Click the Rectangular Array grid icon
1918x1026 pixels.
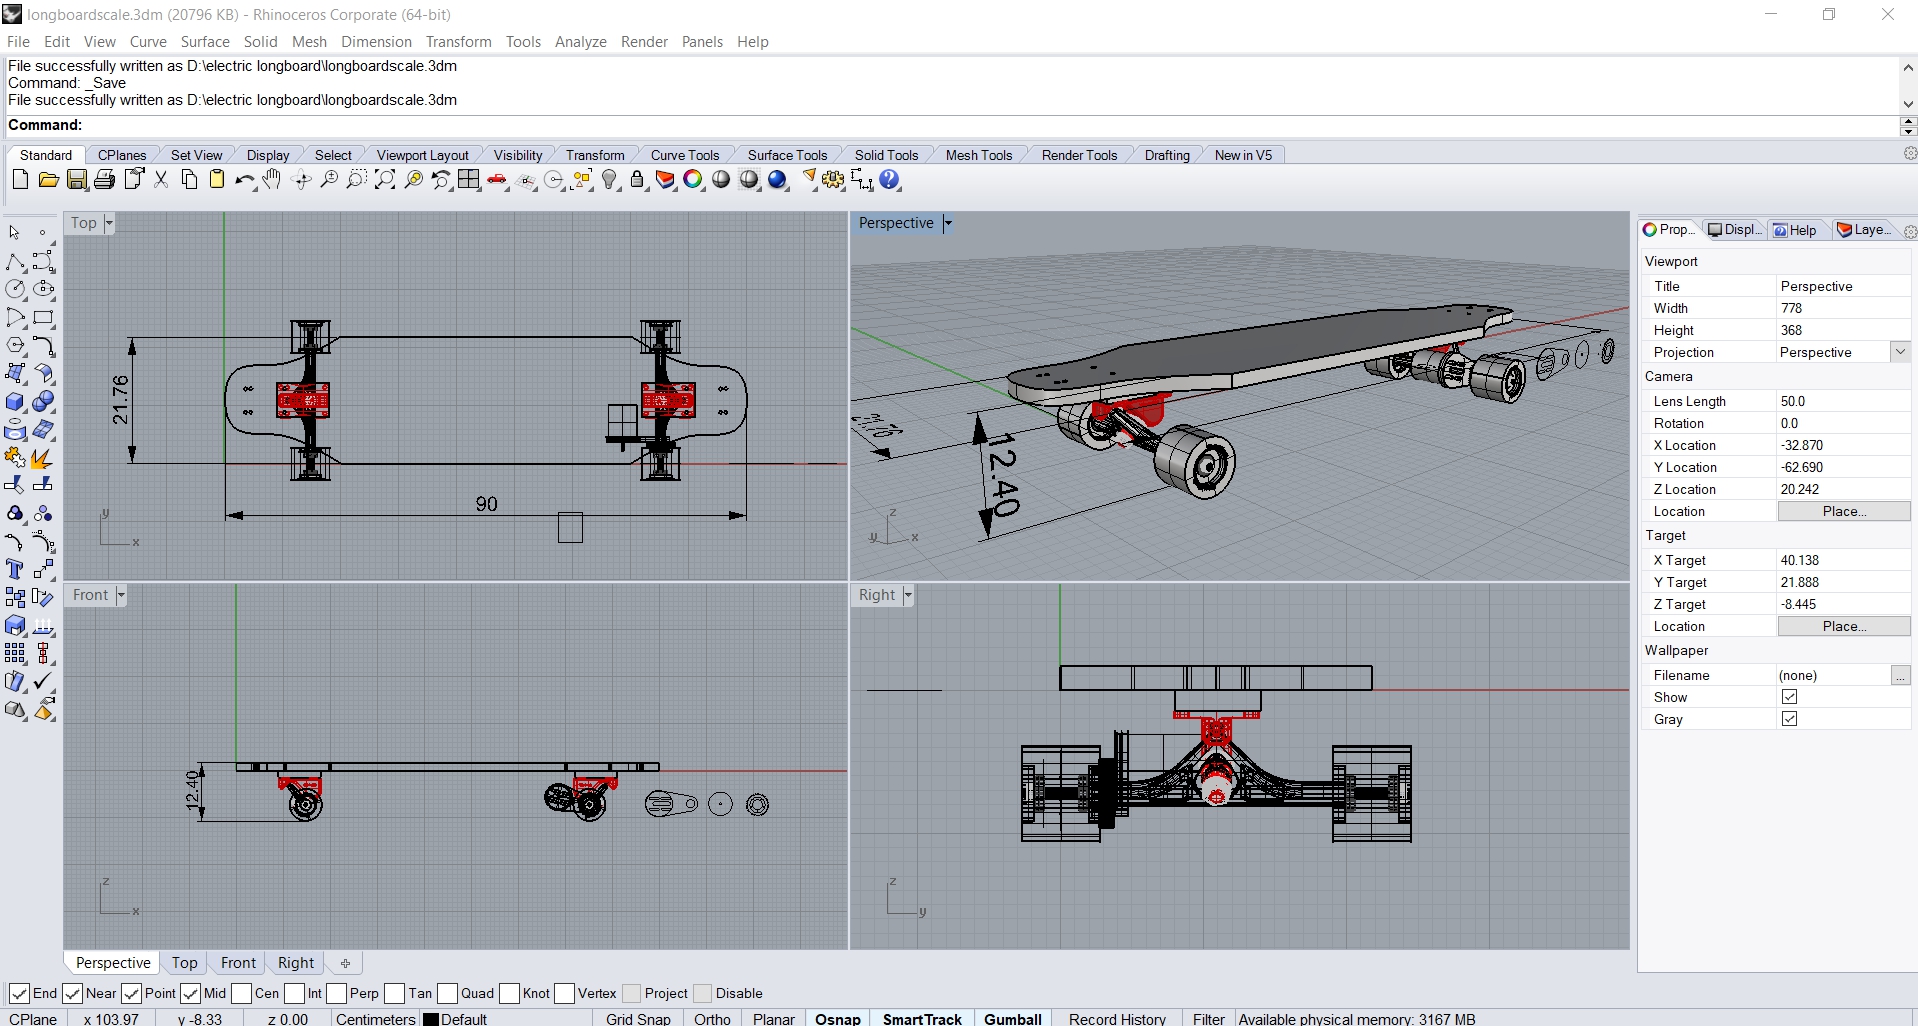tap(15, 654)
